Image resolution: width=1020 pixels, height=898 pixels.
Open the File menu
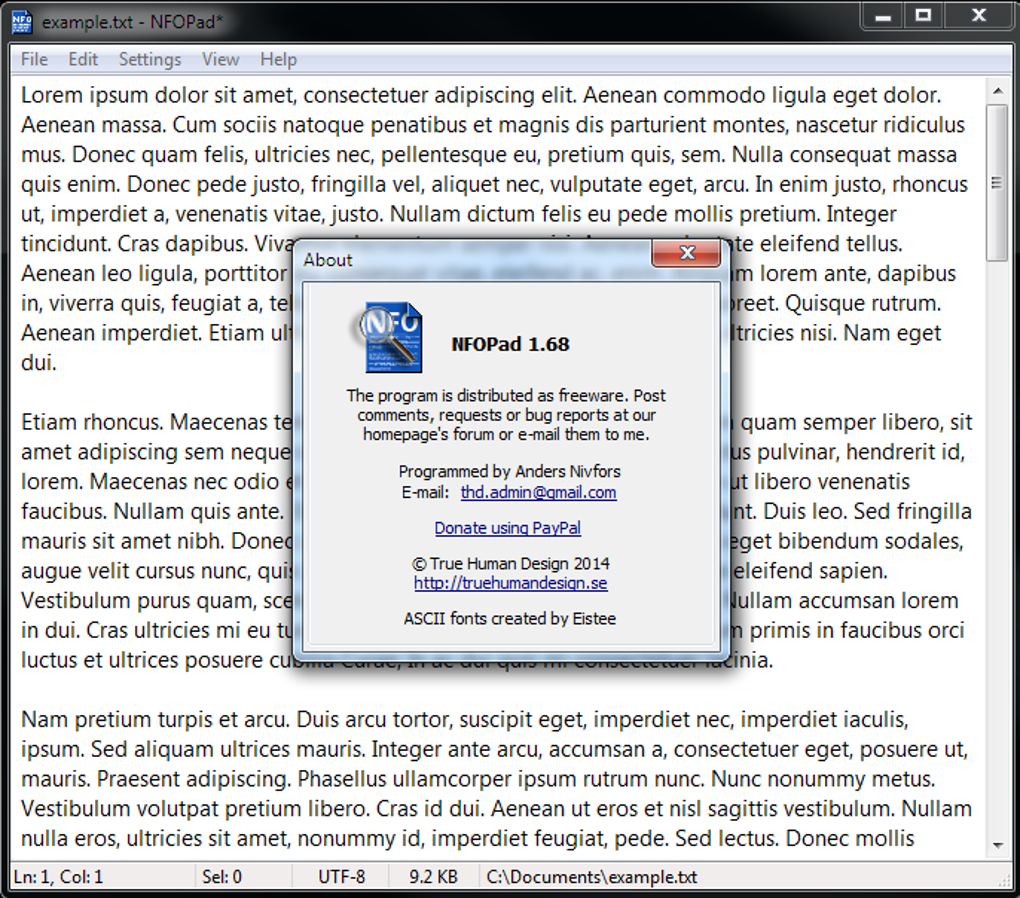pos(34,59)
